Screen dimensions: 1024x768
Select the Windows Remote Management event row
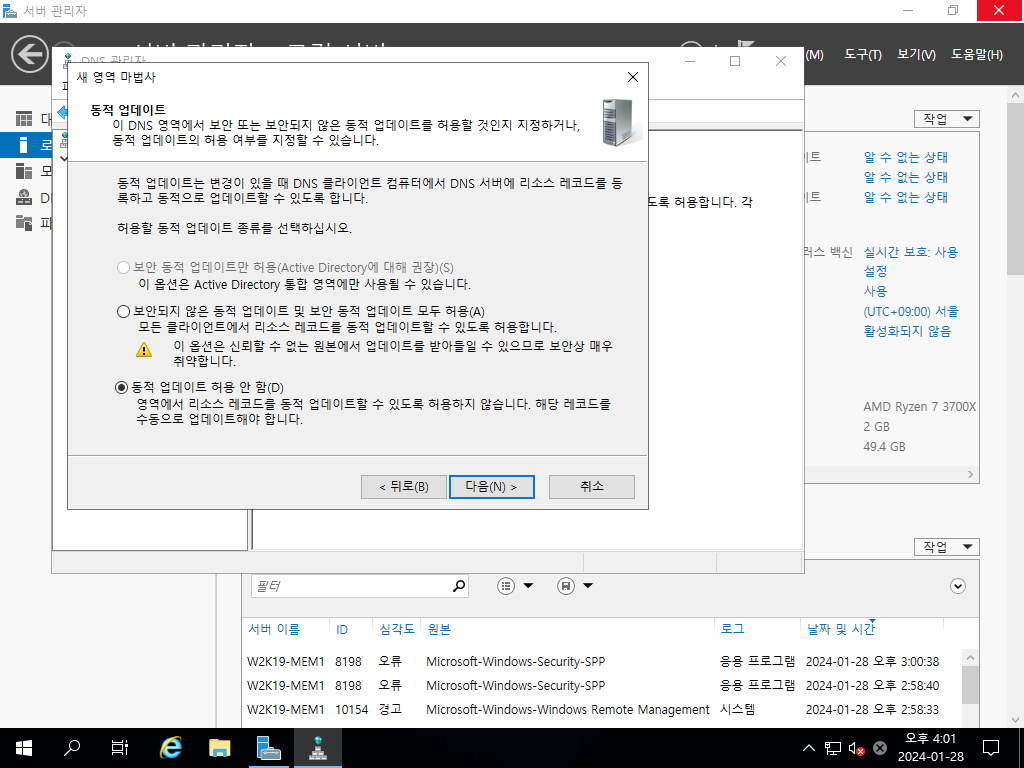pos(603,709)
